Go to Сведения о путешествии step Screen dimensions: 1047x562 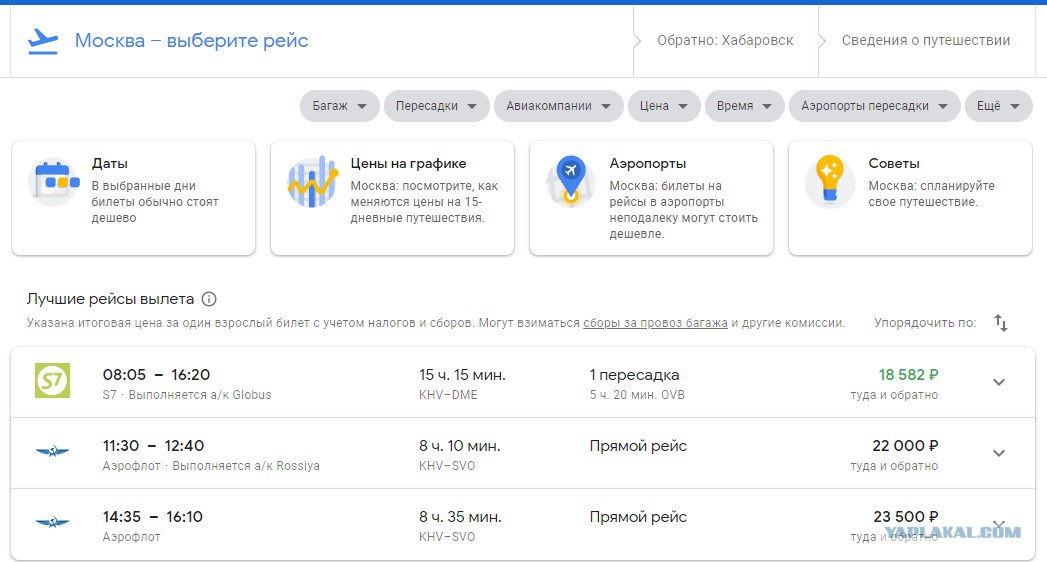pos(925,41)
